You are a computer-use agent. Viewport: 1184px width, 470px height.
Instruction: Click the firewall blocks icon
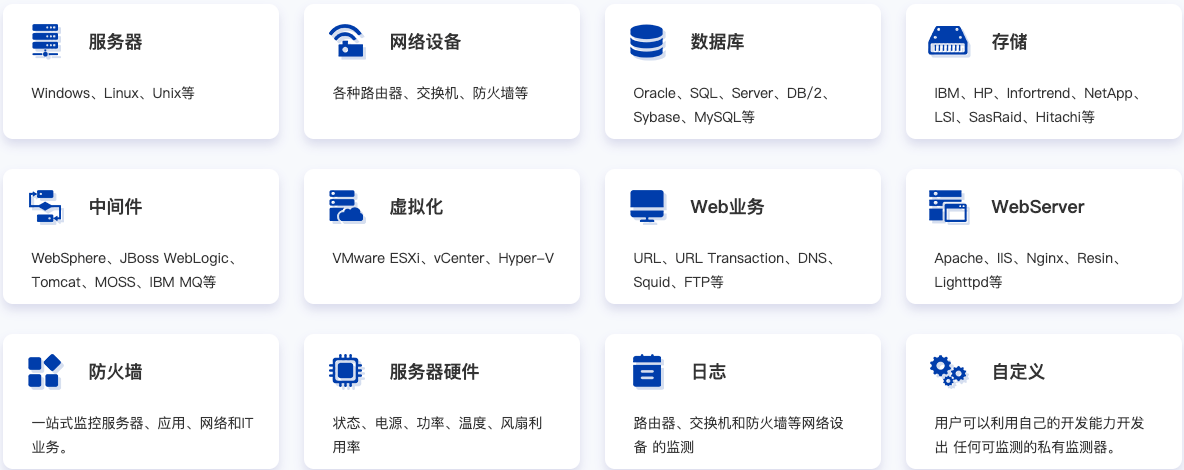(x=45, y=371)
